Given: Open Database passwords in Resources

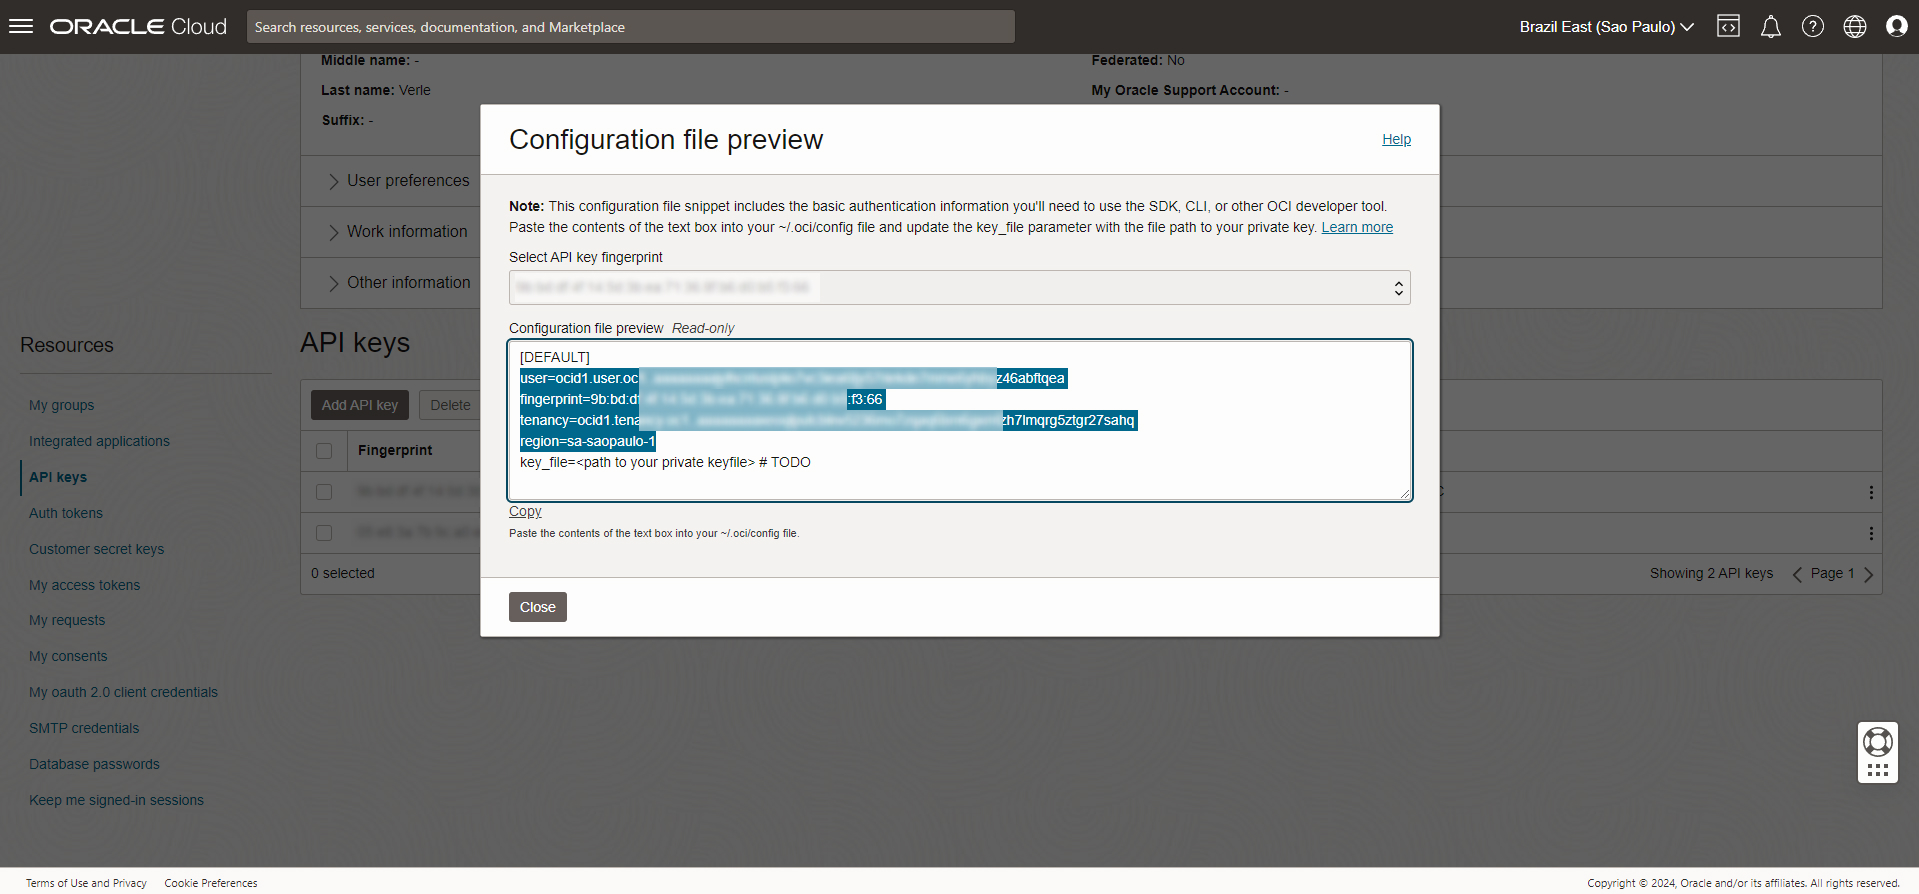Looking at the screenshot, I should click(94, 764).
